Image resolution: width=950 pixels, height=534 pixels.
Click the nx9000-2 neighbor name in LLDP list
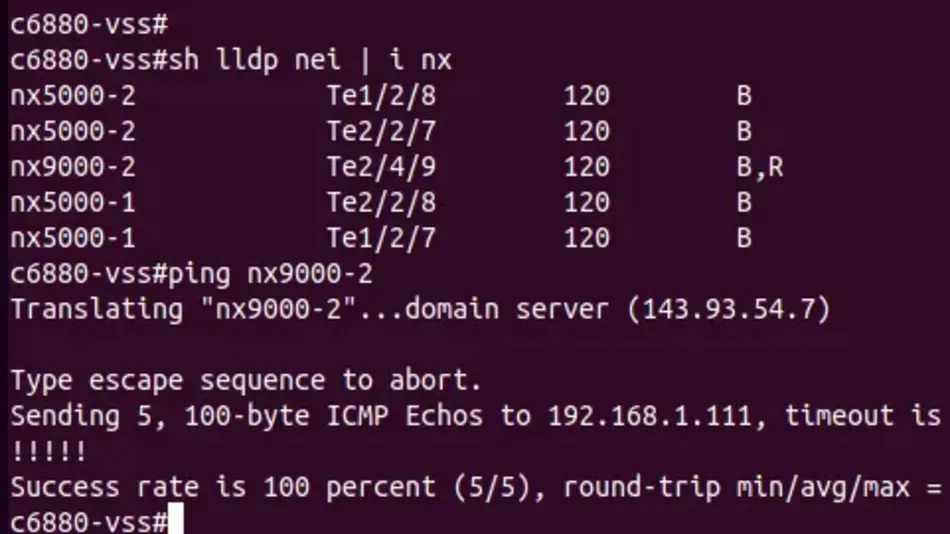73,167
